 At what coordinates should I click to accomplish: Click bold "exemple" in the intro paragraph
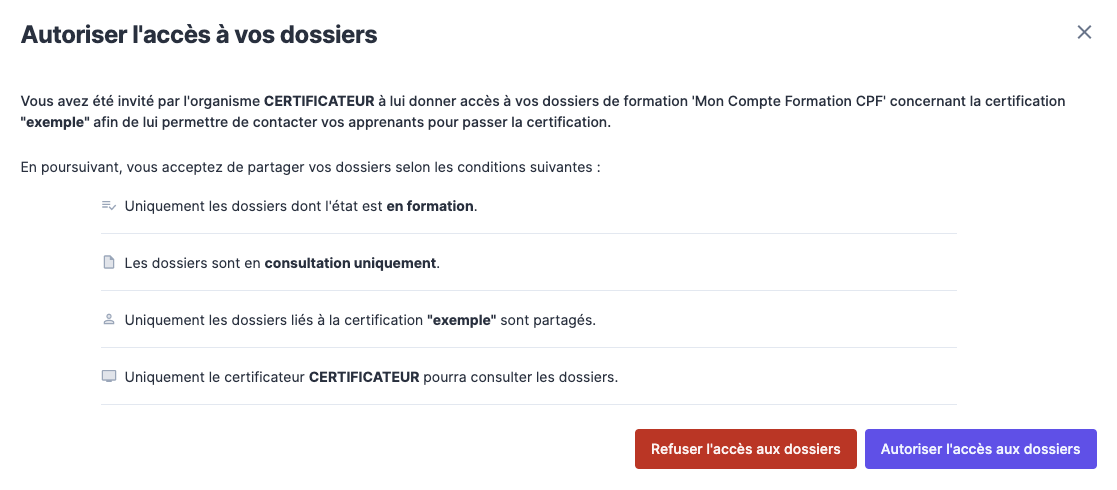[55, 123]
